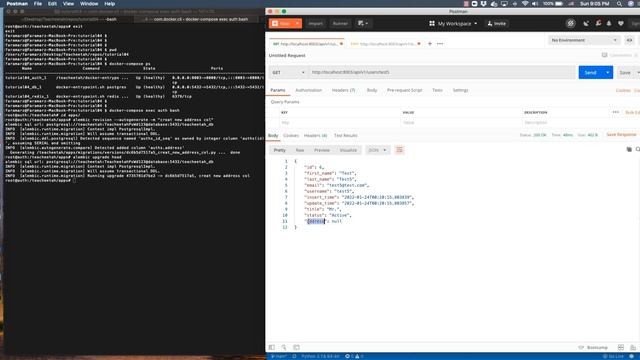Expand the Send button dropdown arrow
This screenshot has width=640, height=360.
pyautogui.click(x=608, y=72)
